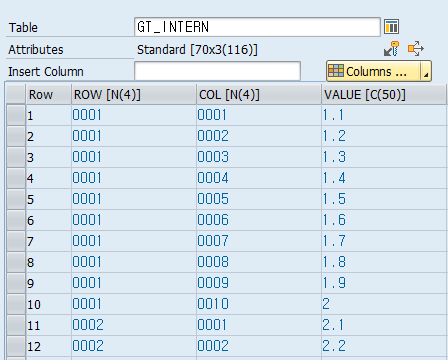
Task: Select row 11 using its row selector
Action: (16, 325)
